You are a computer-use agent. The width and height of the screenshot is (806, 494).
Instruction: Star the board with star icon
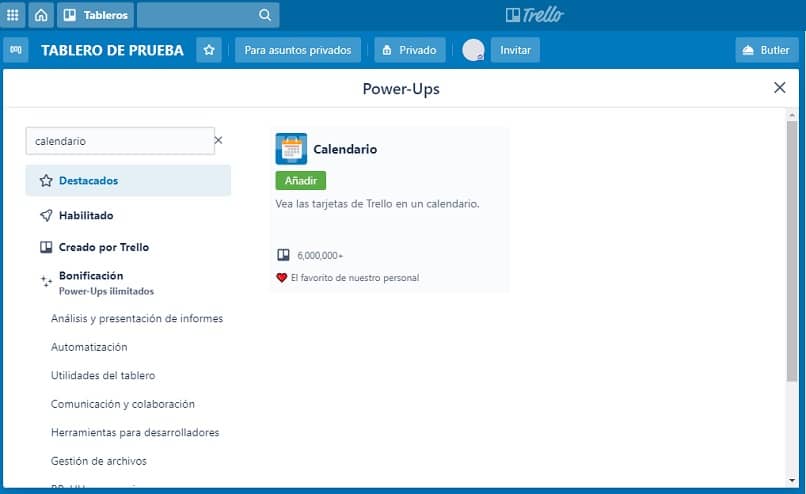[209, 50]
